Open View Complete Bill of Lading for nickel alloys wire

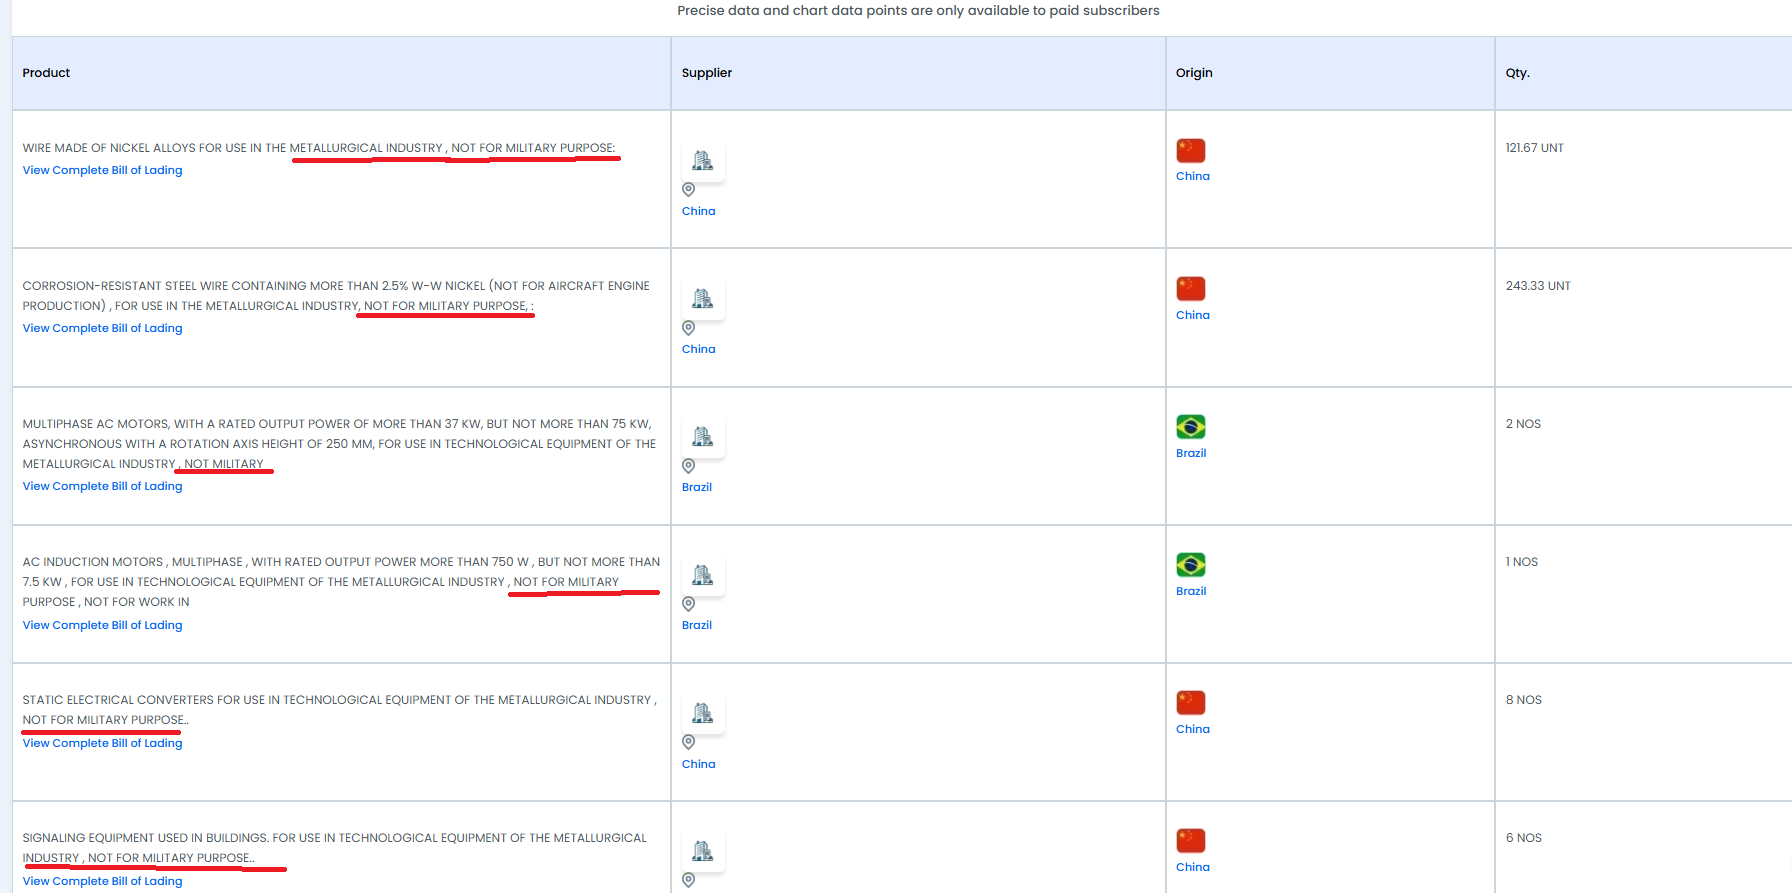point(102,170)
